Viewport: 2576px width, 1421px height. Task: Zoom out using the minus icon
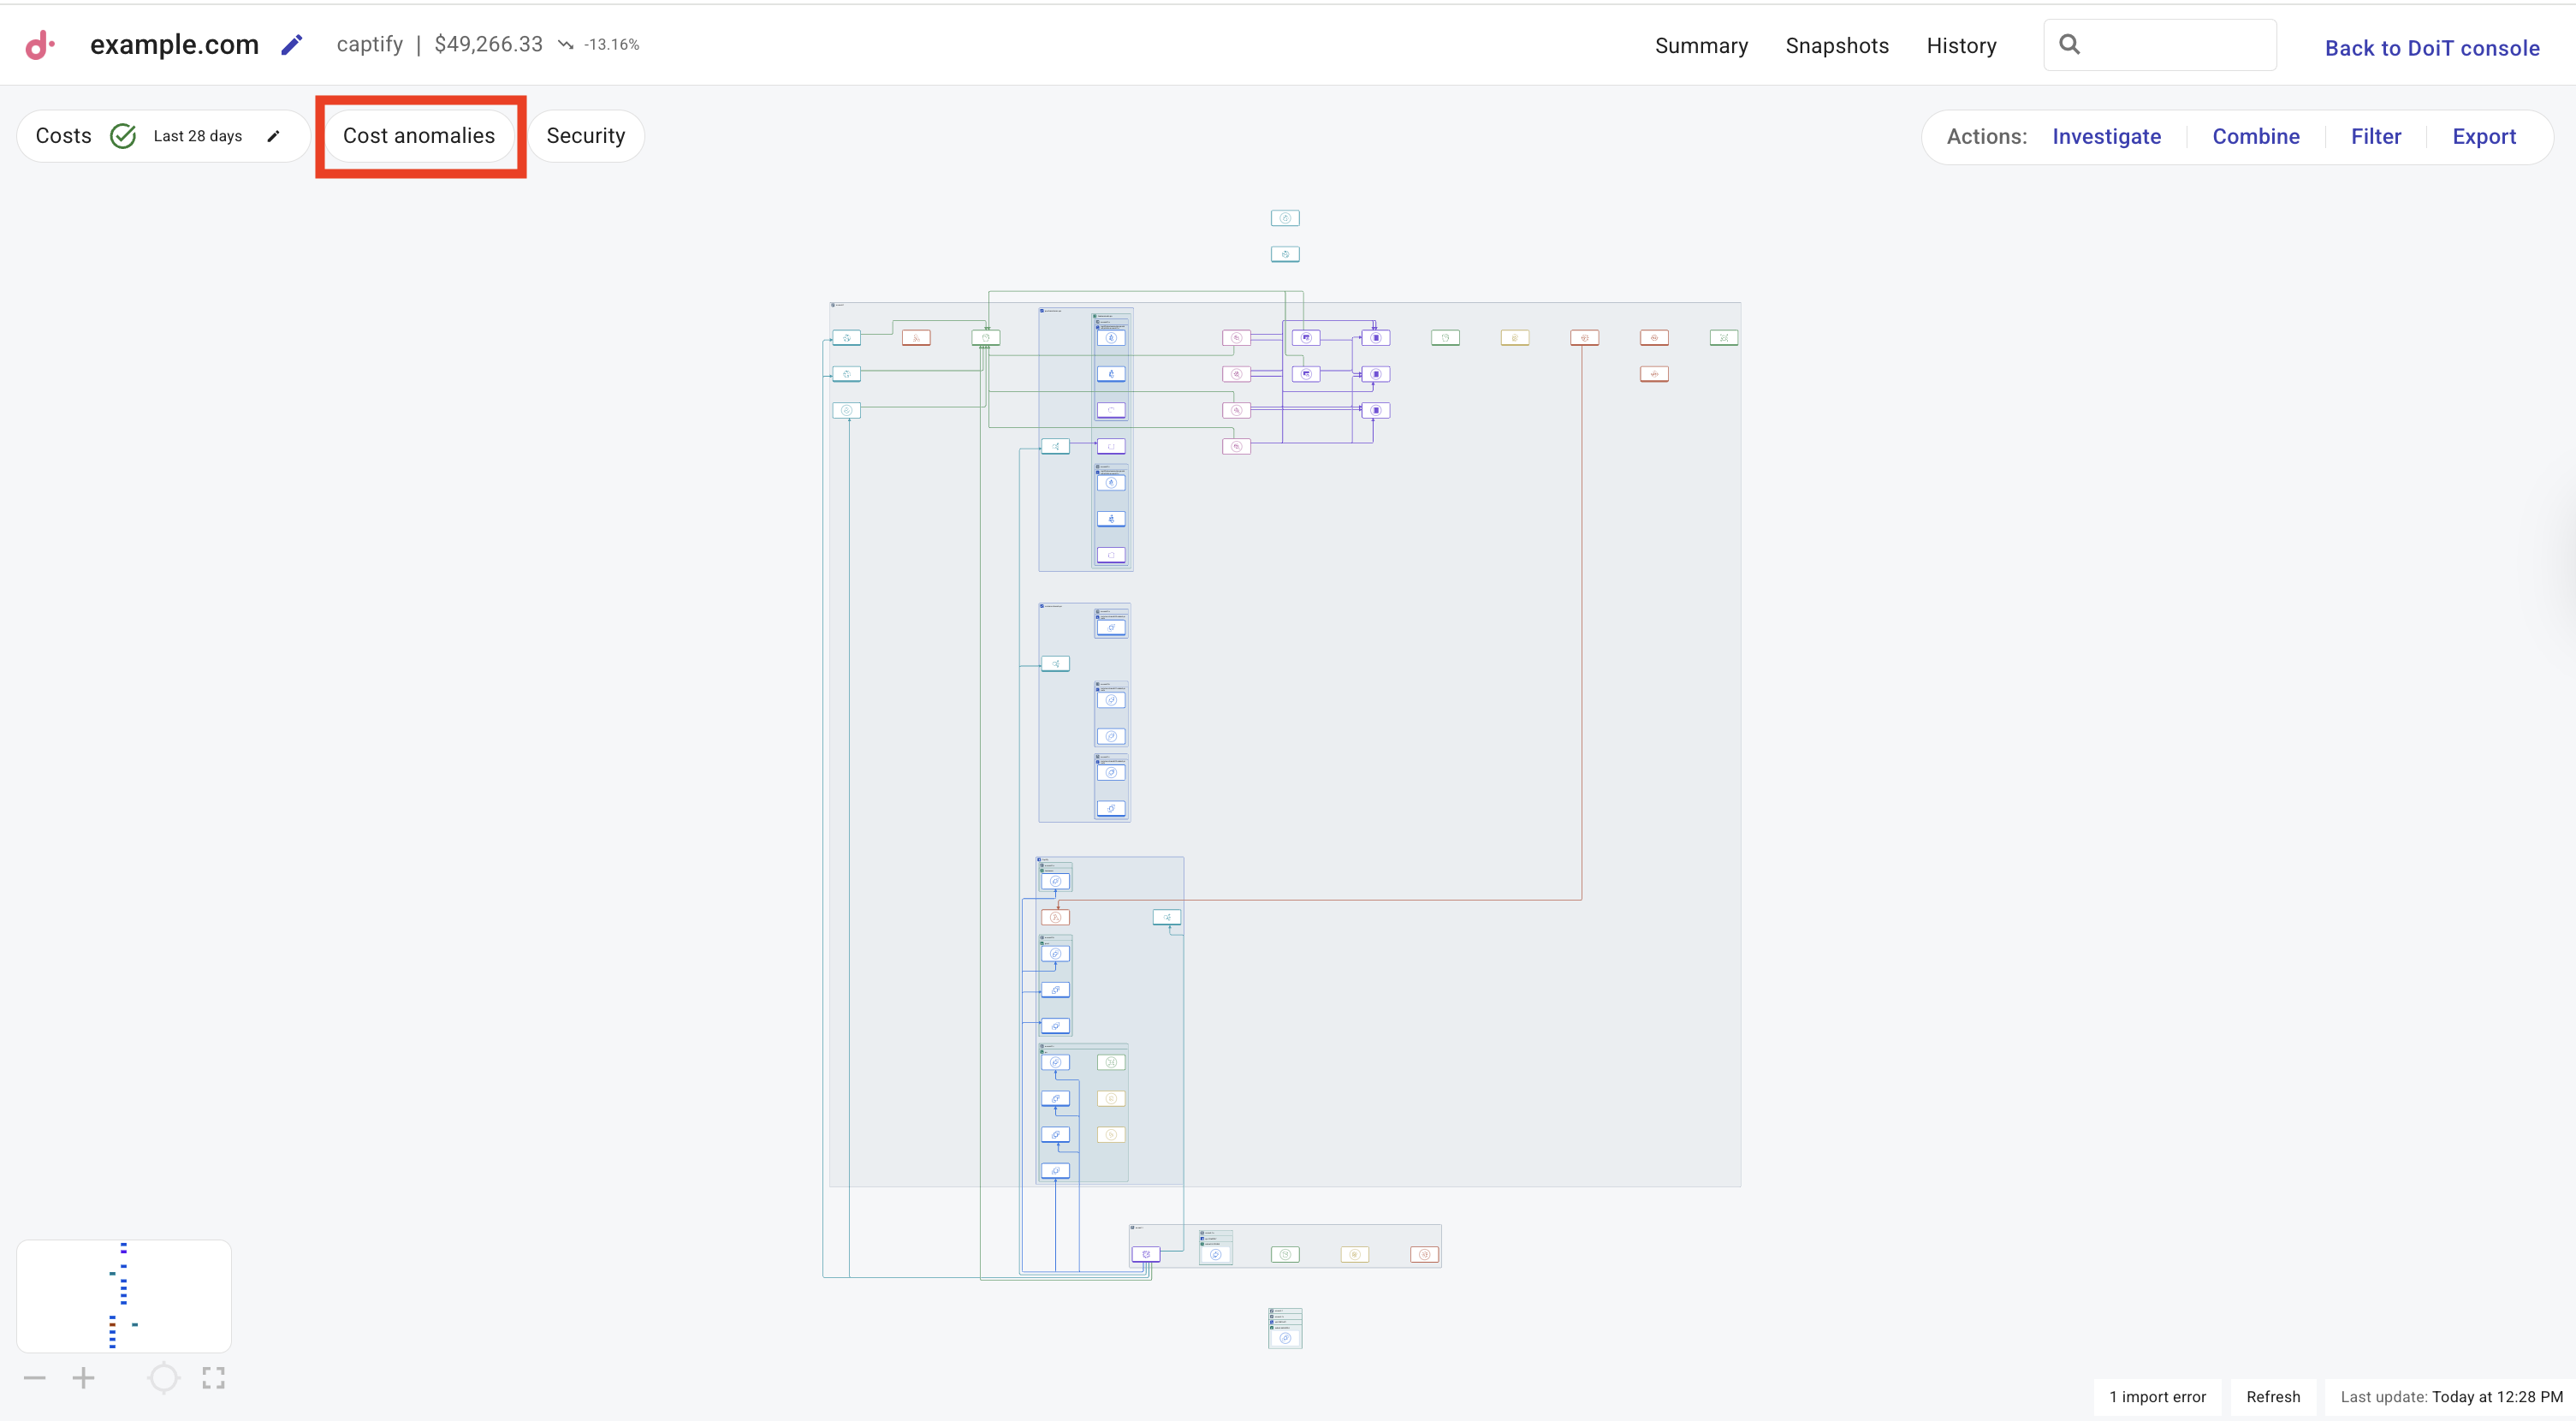point(35,1377)
